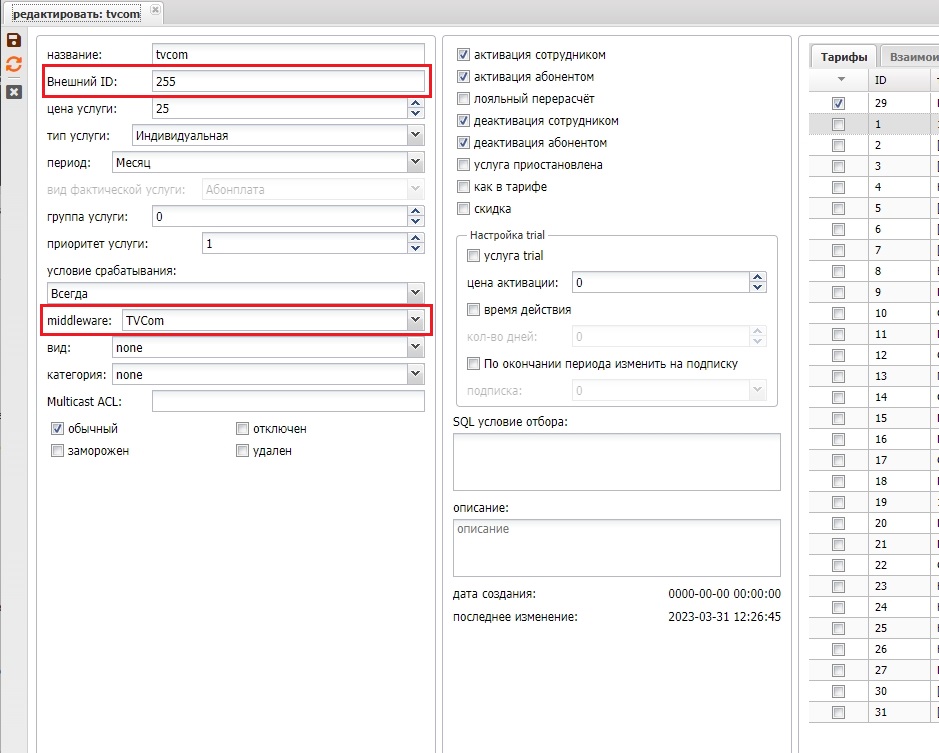Uncheck 'активация сотрудником' checkbox

coord(463,55)
